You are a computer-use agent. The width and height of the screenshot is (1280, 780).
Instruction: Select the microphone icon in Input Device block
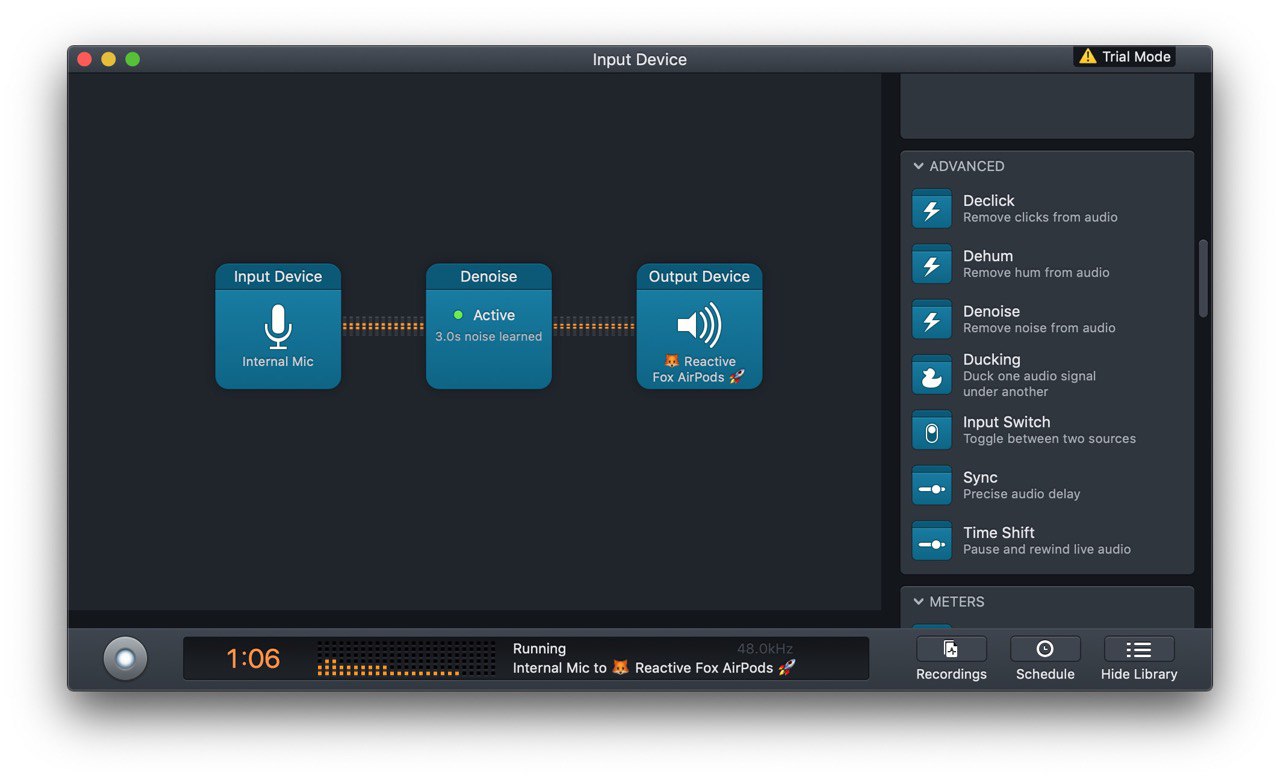(278, 326)
